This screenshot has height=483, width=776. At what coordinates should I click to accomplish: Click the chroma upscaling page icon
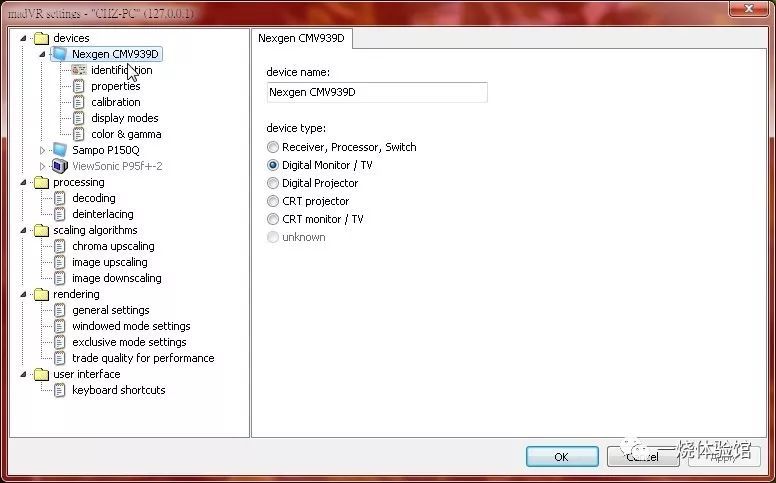coord(59,246)
